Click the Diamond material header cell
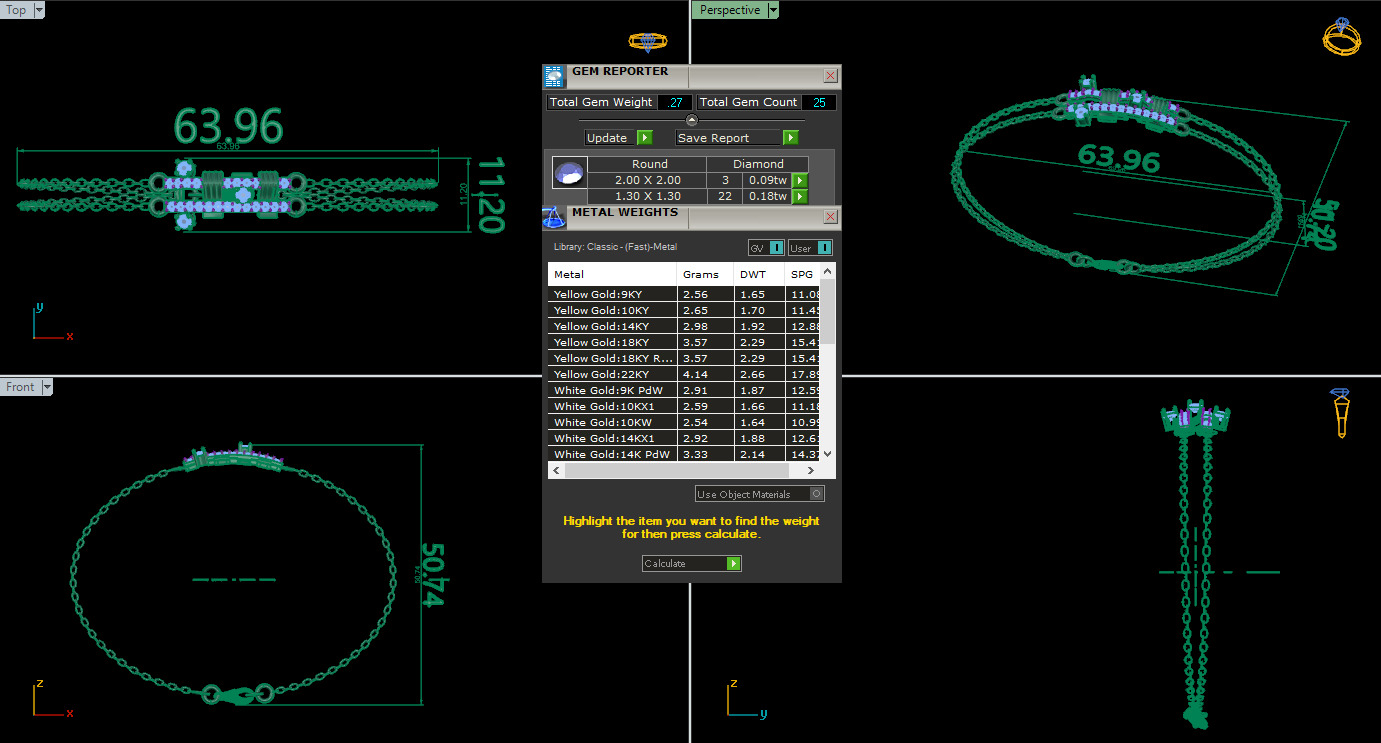Screen dimensions: 1381x743 (758, 164)
